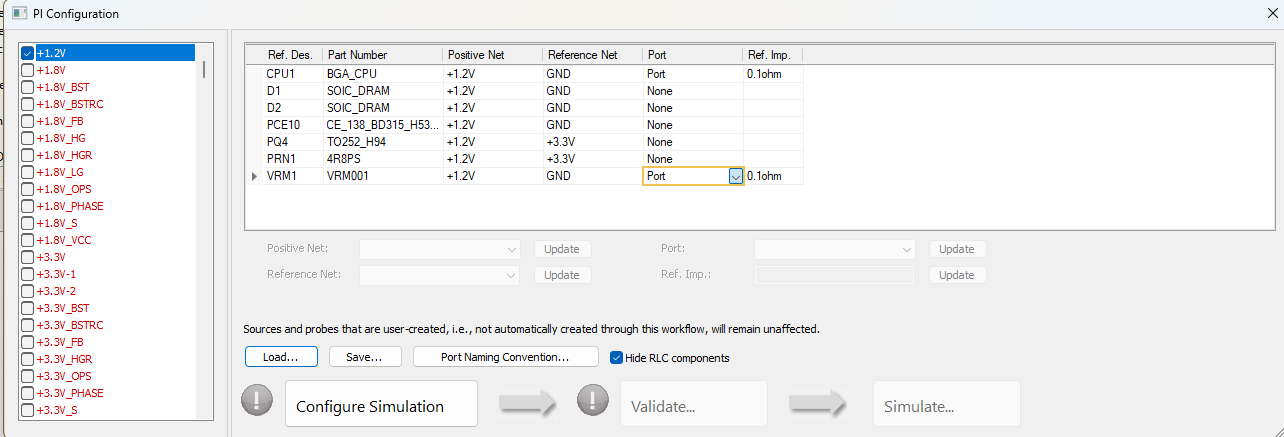Select the CPU1 BGA_CPU table row

pos(350,74)
